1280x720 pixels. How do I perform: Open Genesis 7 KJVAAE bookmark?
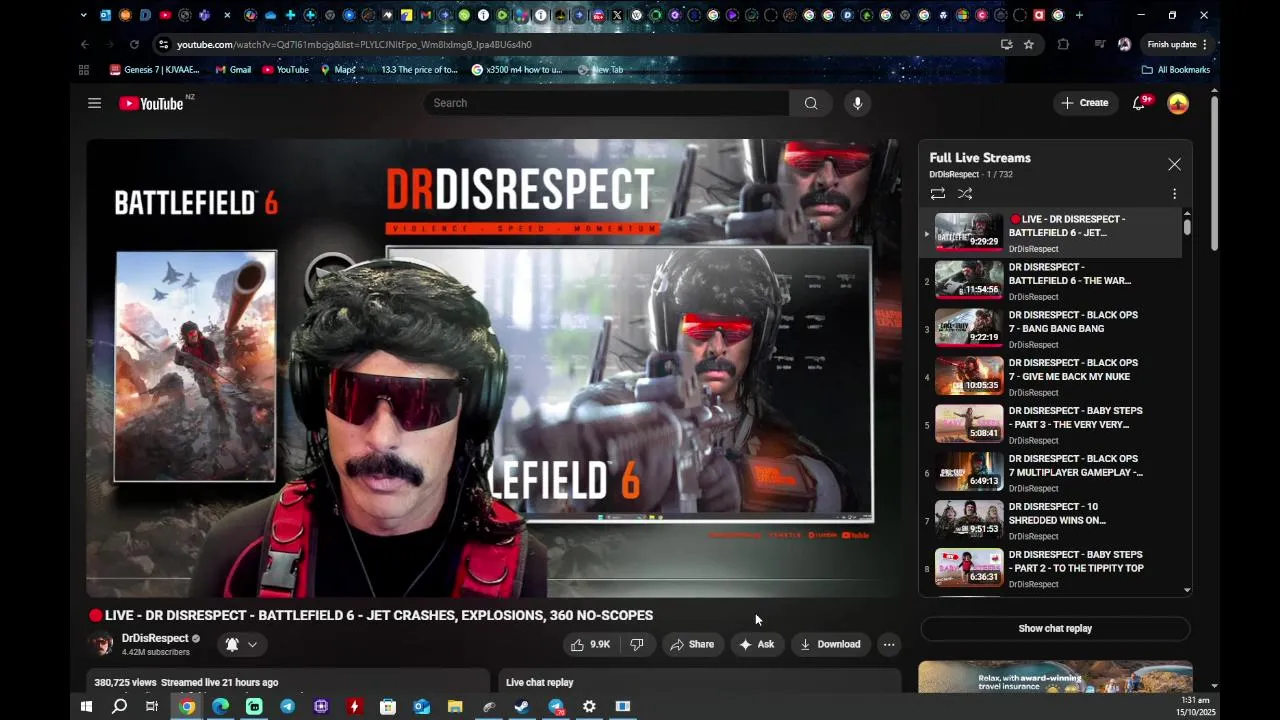point(155,70)
